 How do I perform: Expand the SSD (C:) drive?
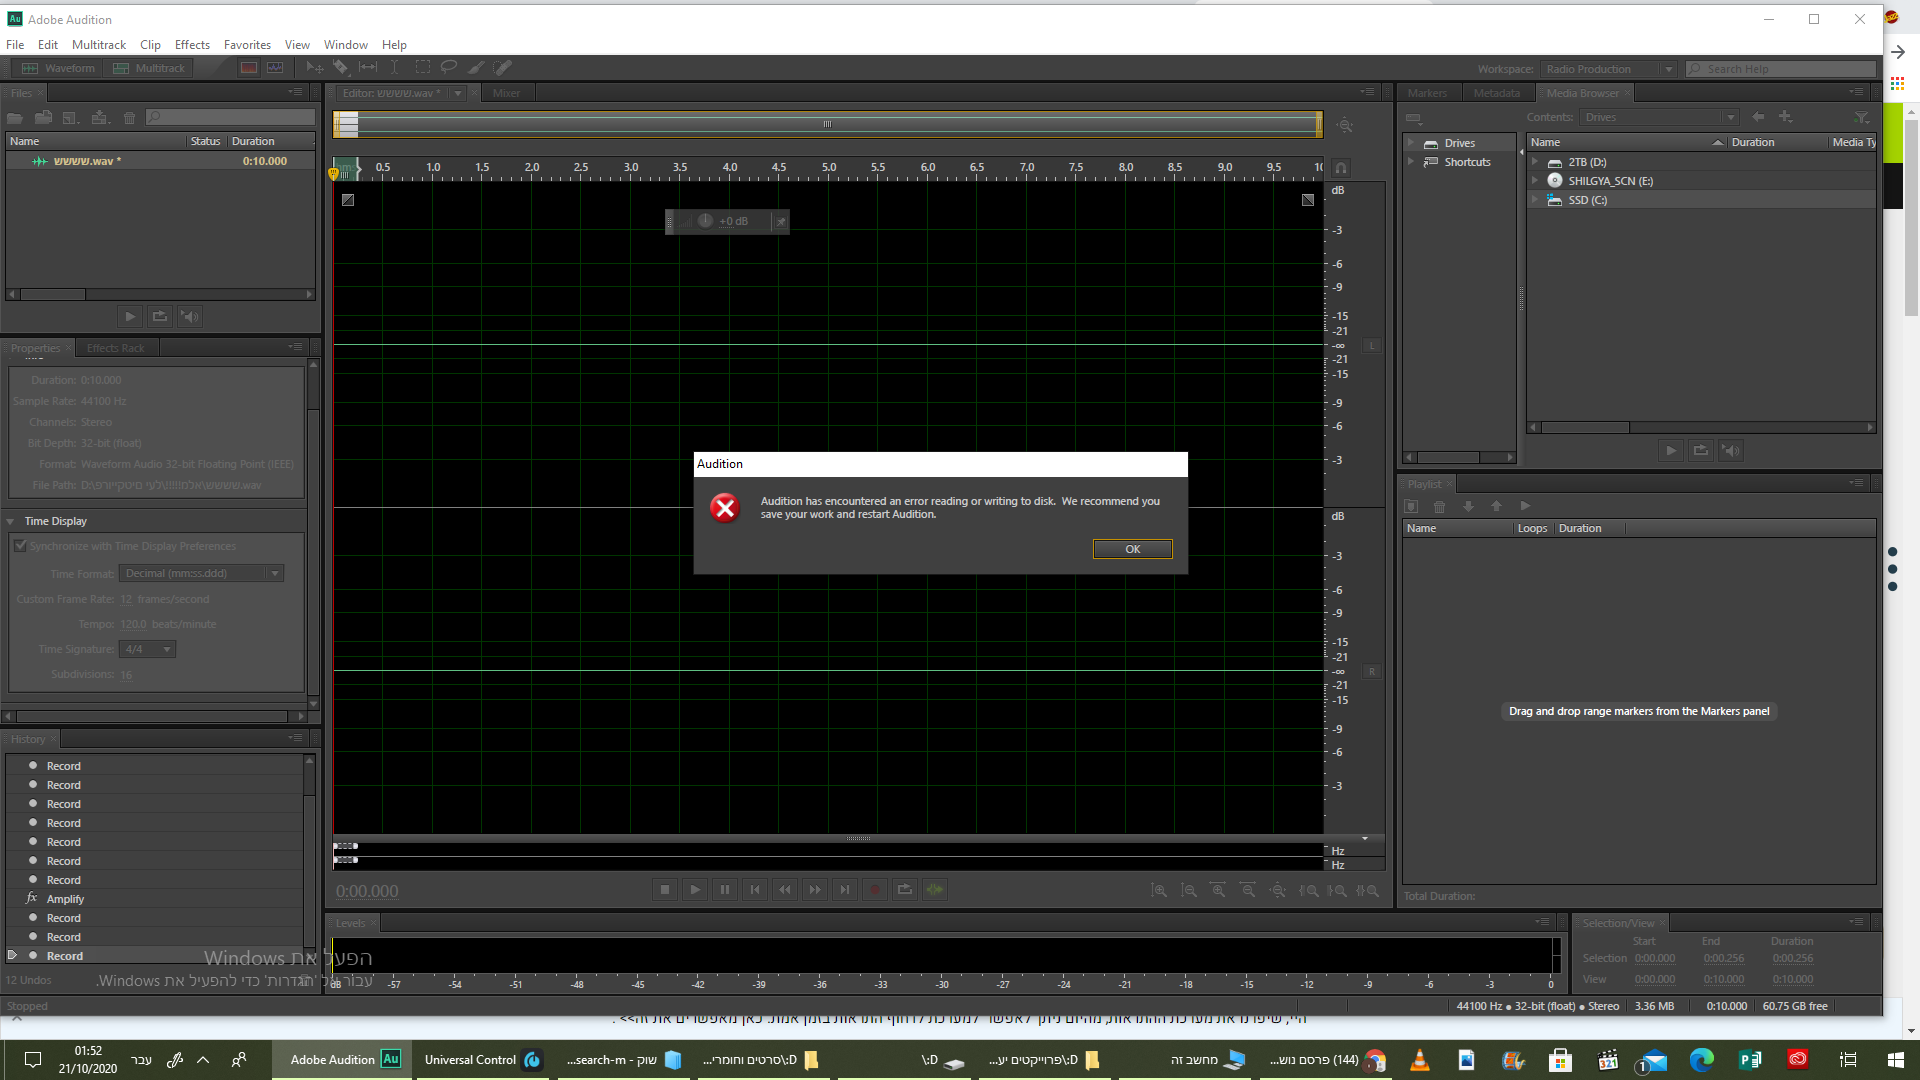click(1535, 200)
